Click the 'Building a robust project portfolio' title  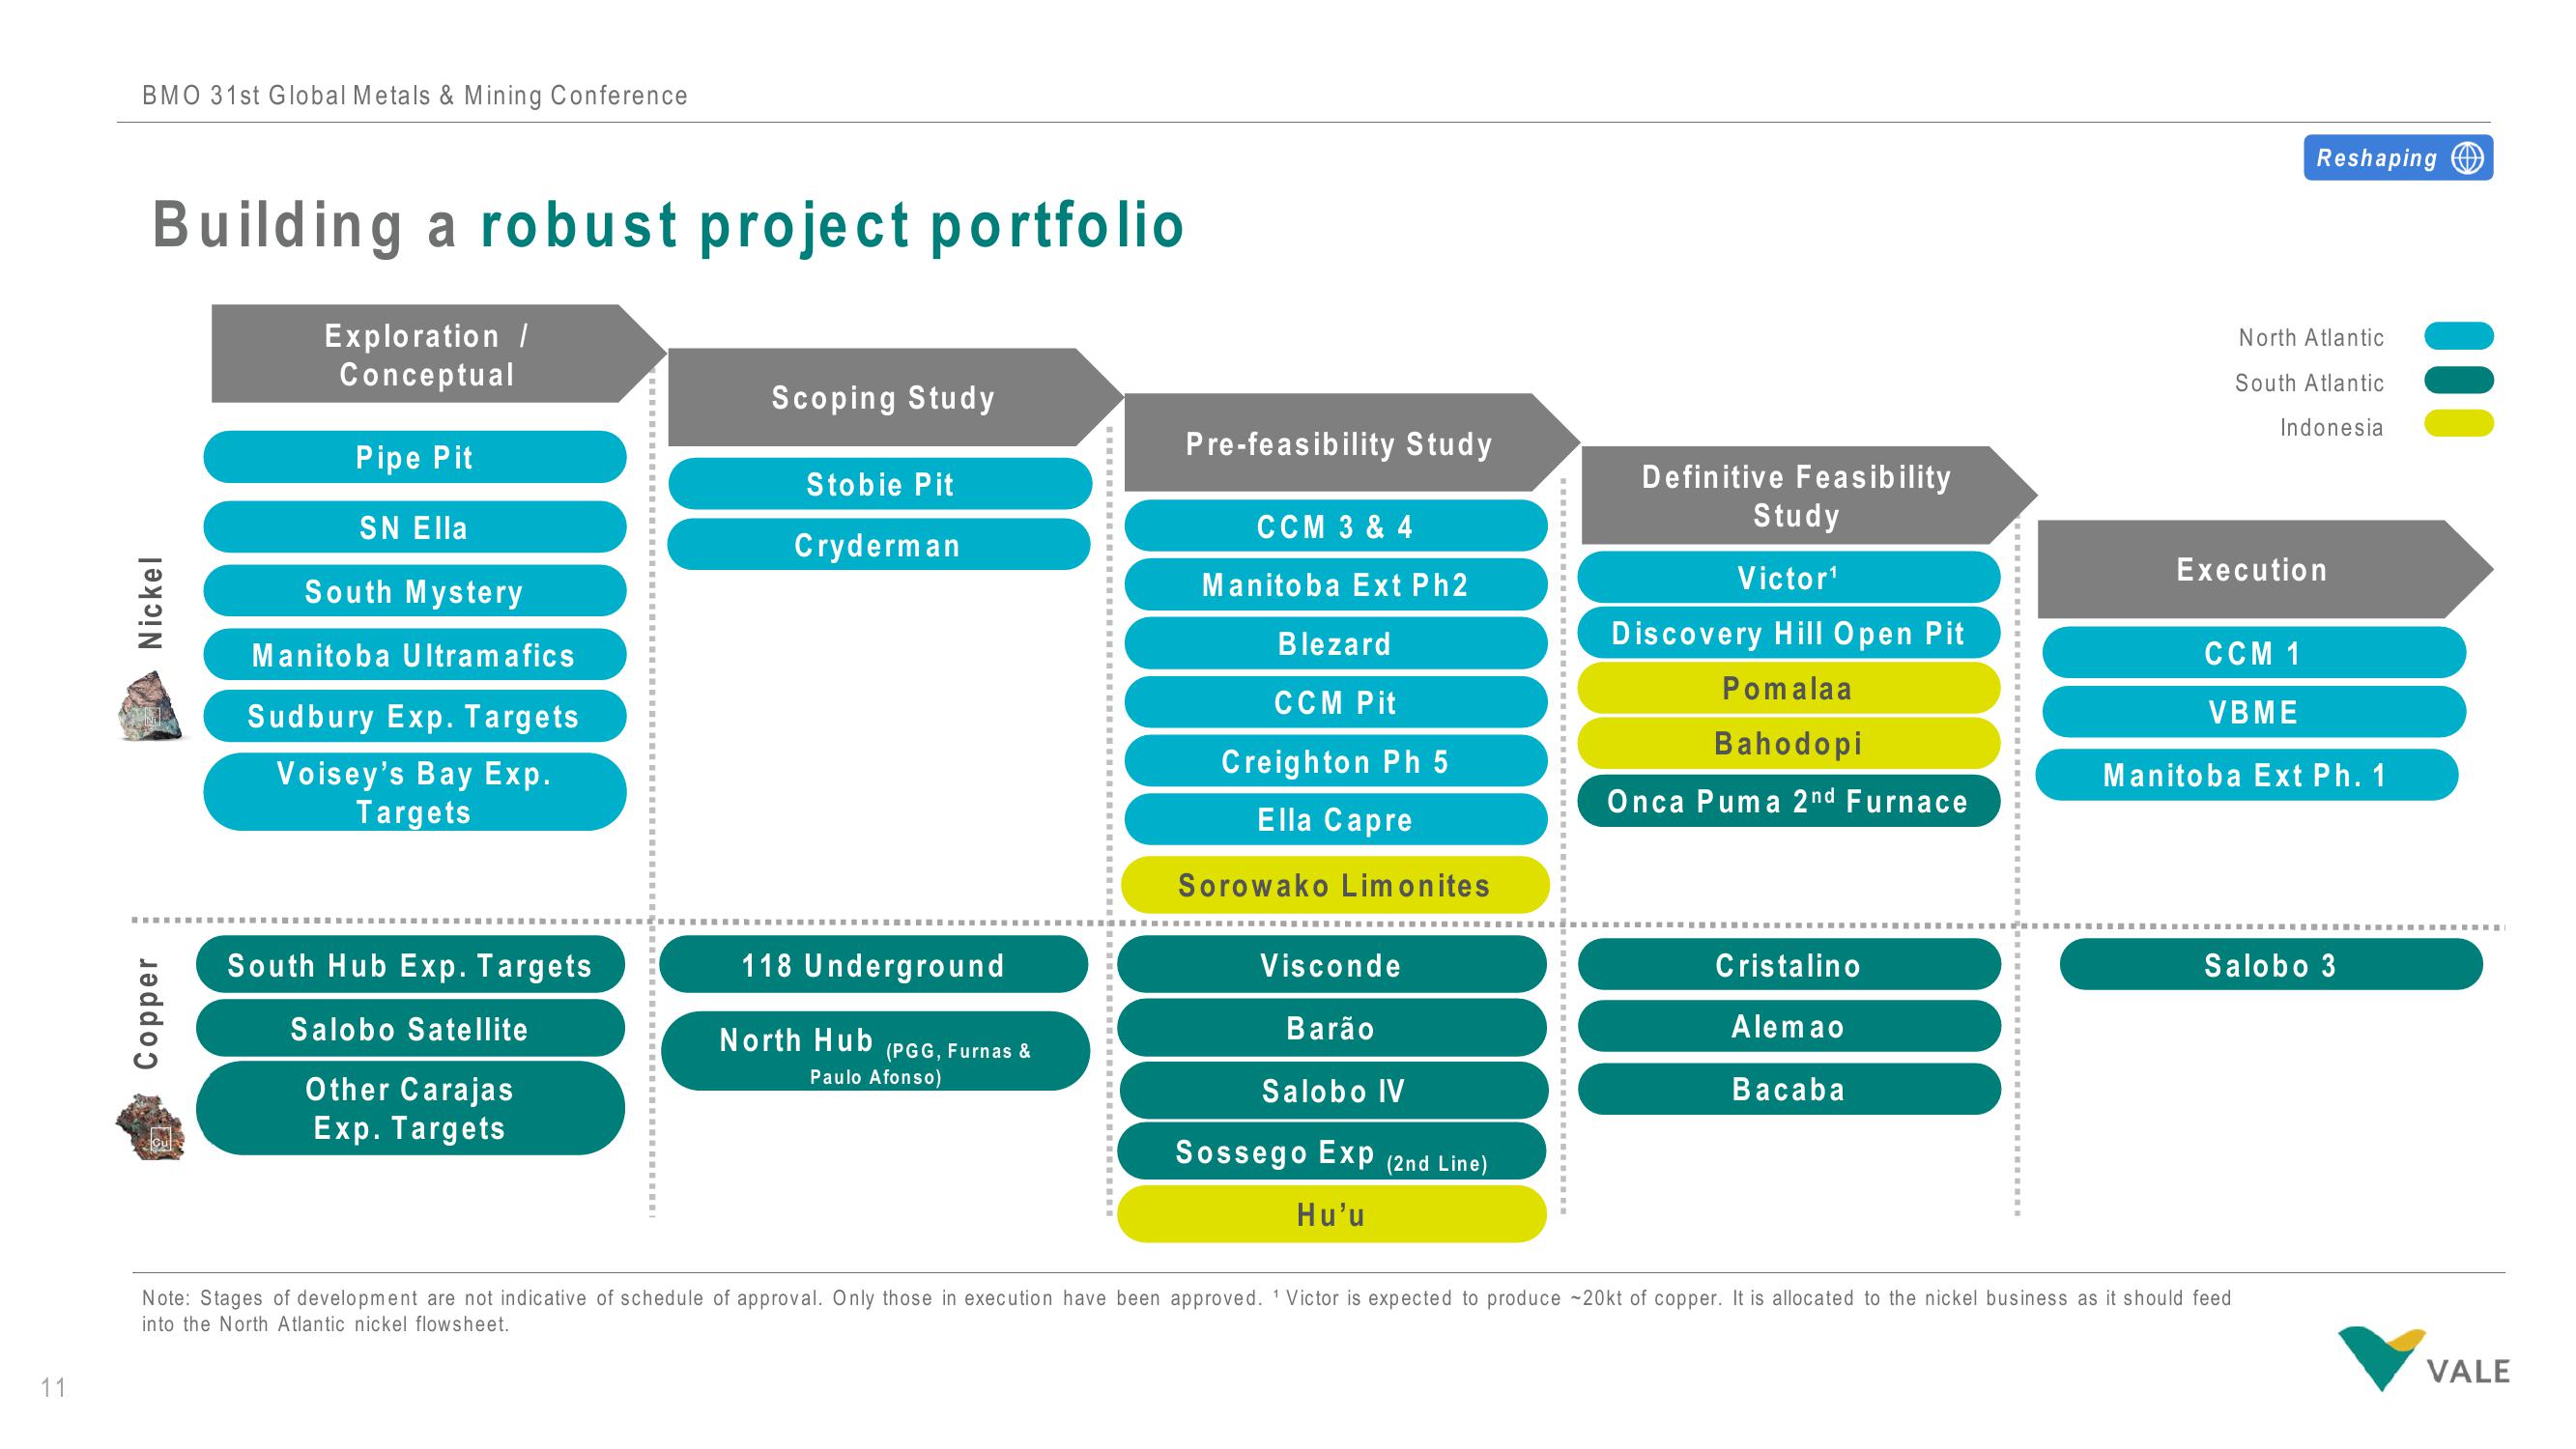click(x=668, y=226)
